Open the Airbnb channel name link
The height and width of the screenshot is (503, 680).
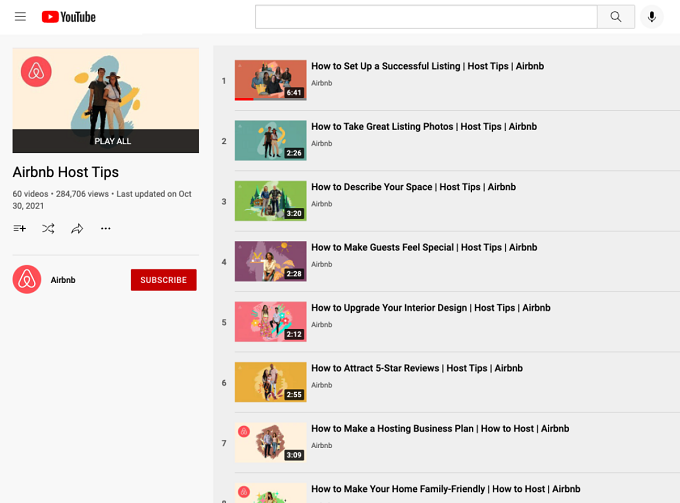(x=63, y=280)
